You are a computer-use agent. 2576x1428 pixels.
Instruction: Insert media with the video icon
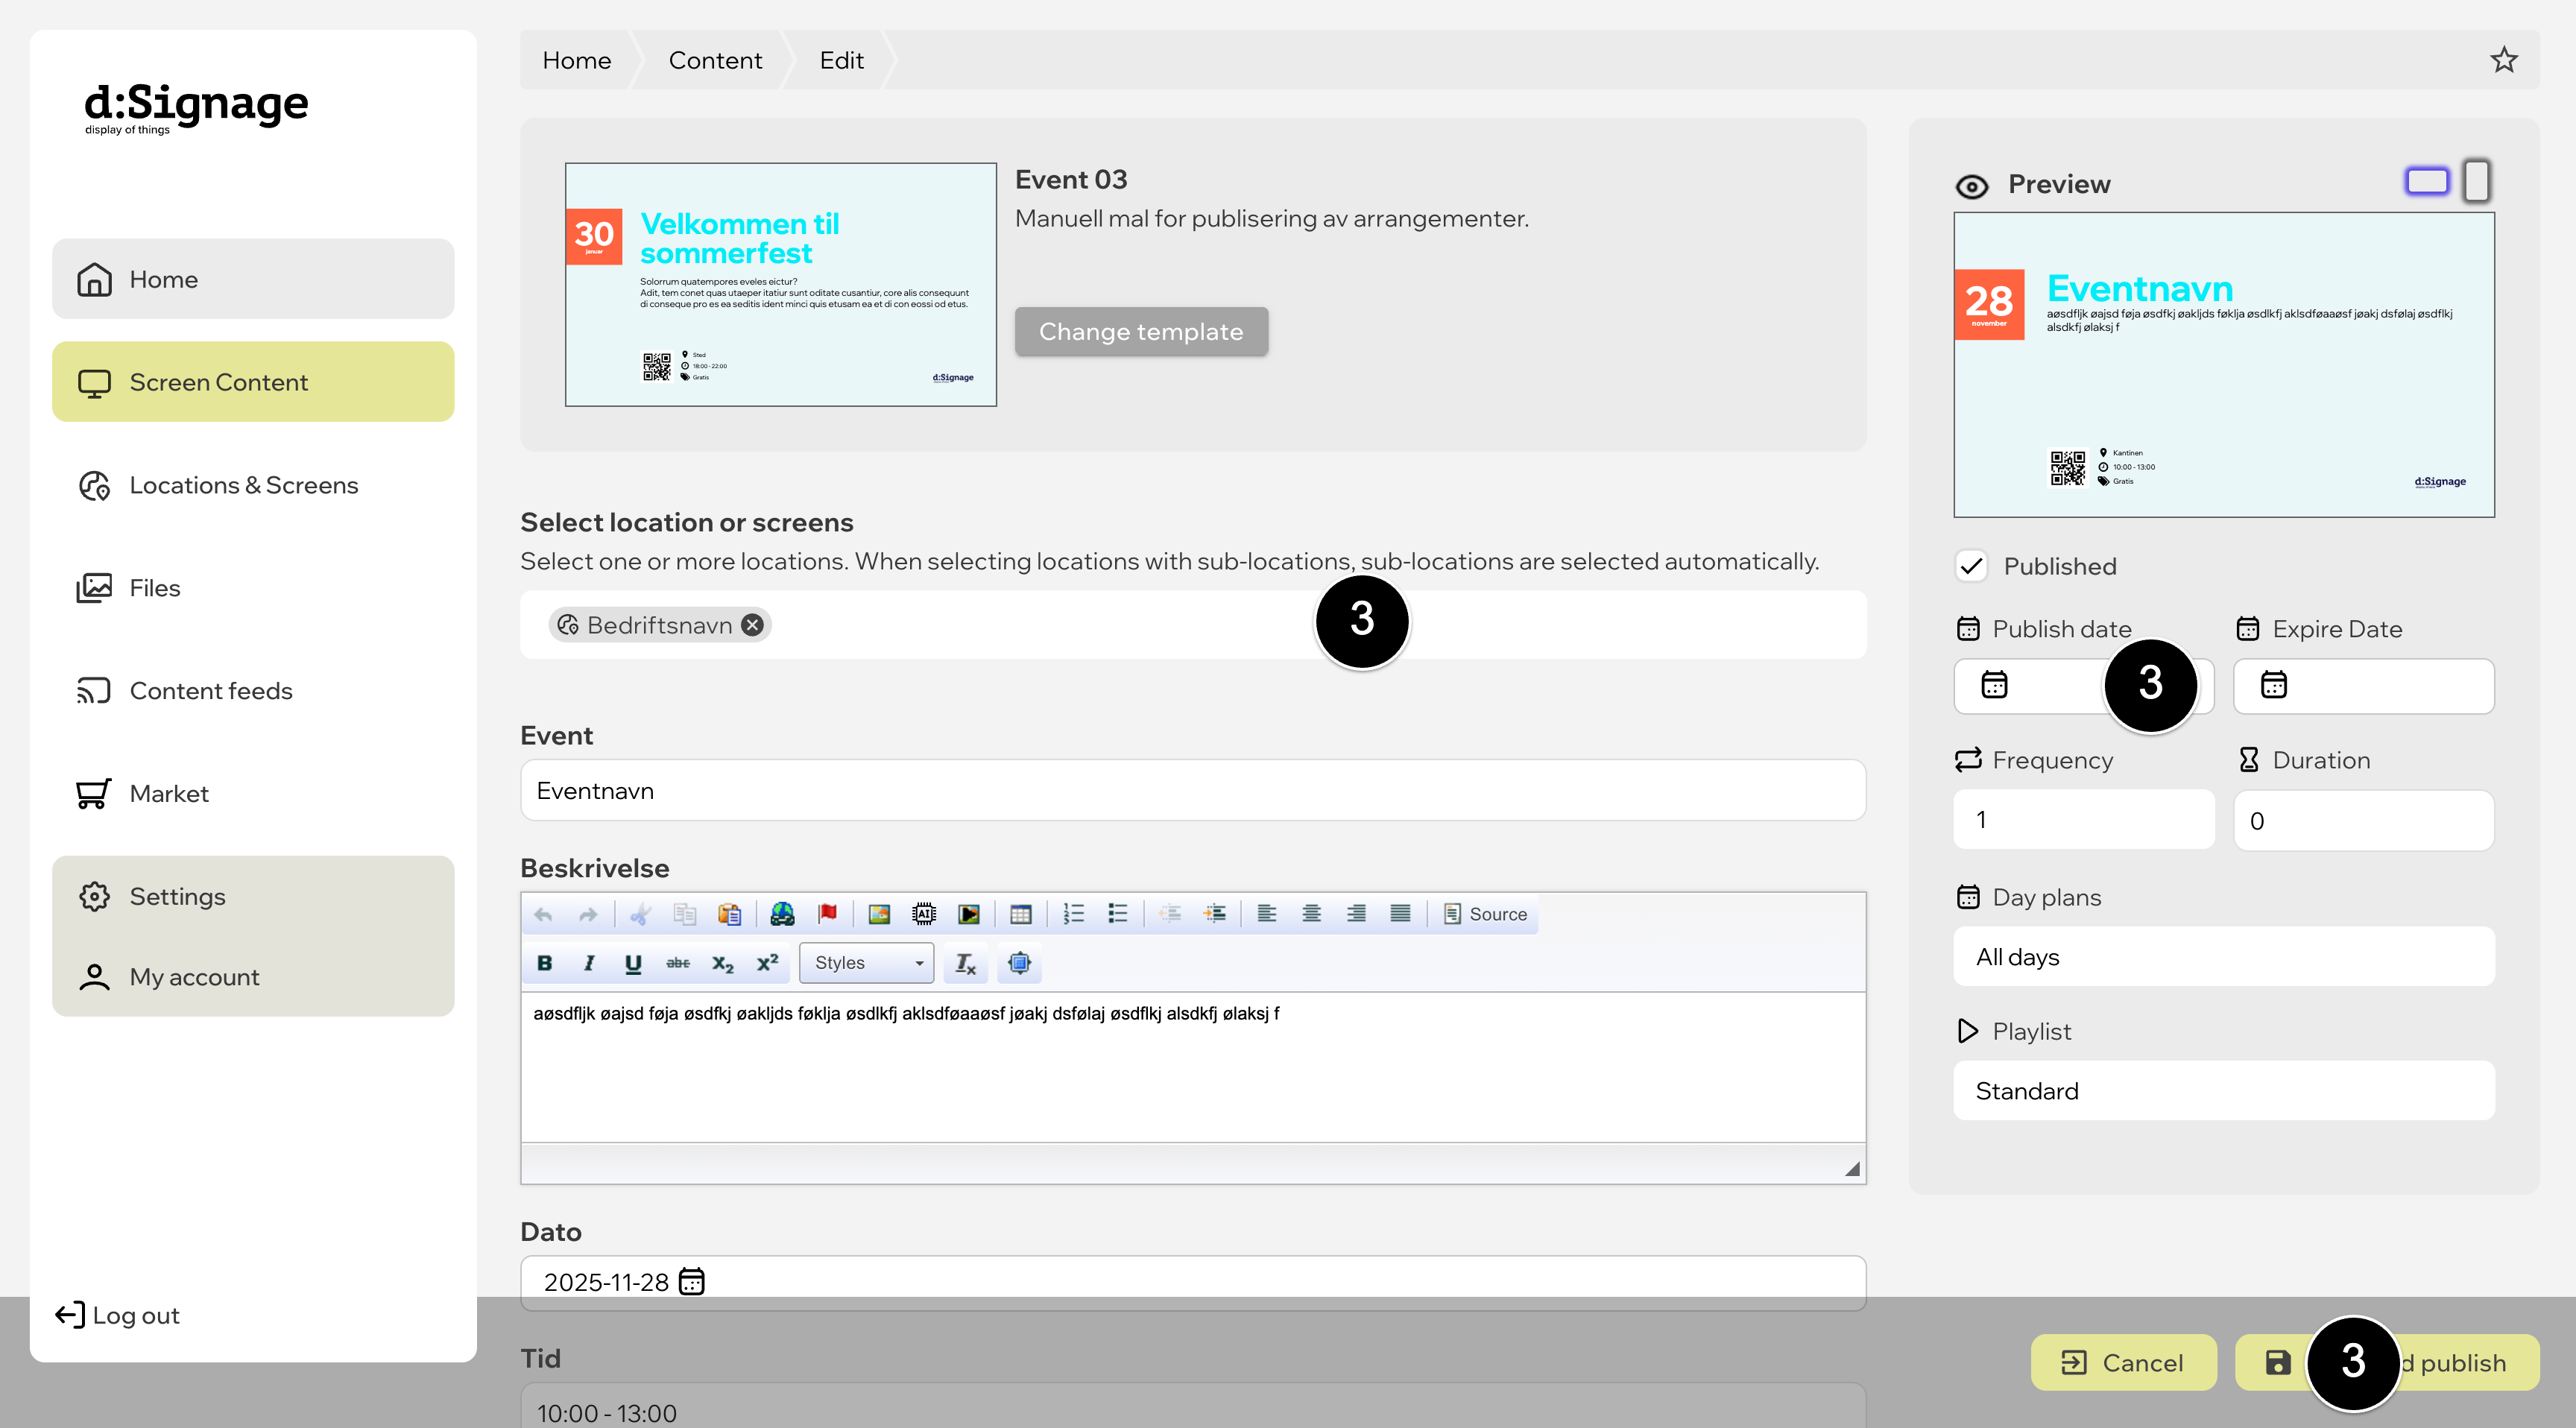(969, 914)
